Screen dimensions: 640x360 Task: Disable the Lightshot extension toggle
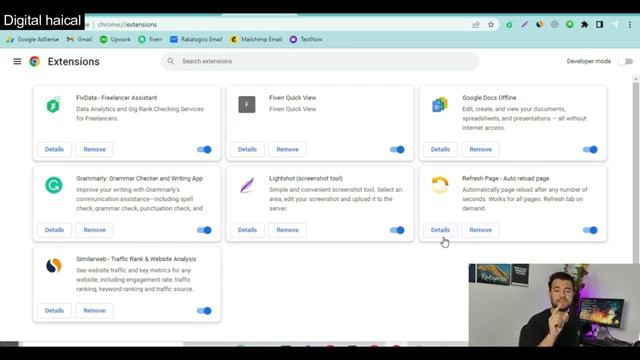(397, 230)
